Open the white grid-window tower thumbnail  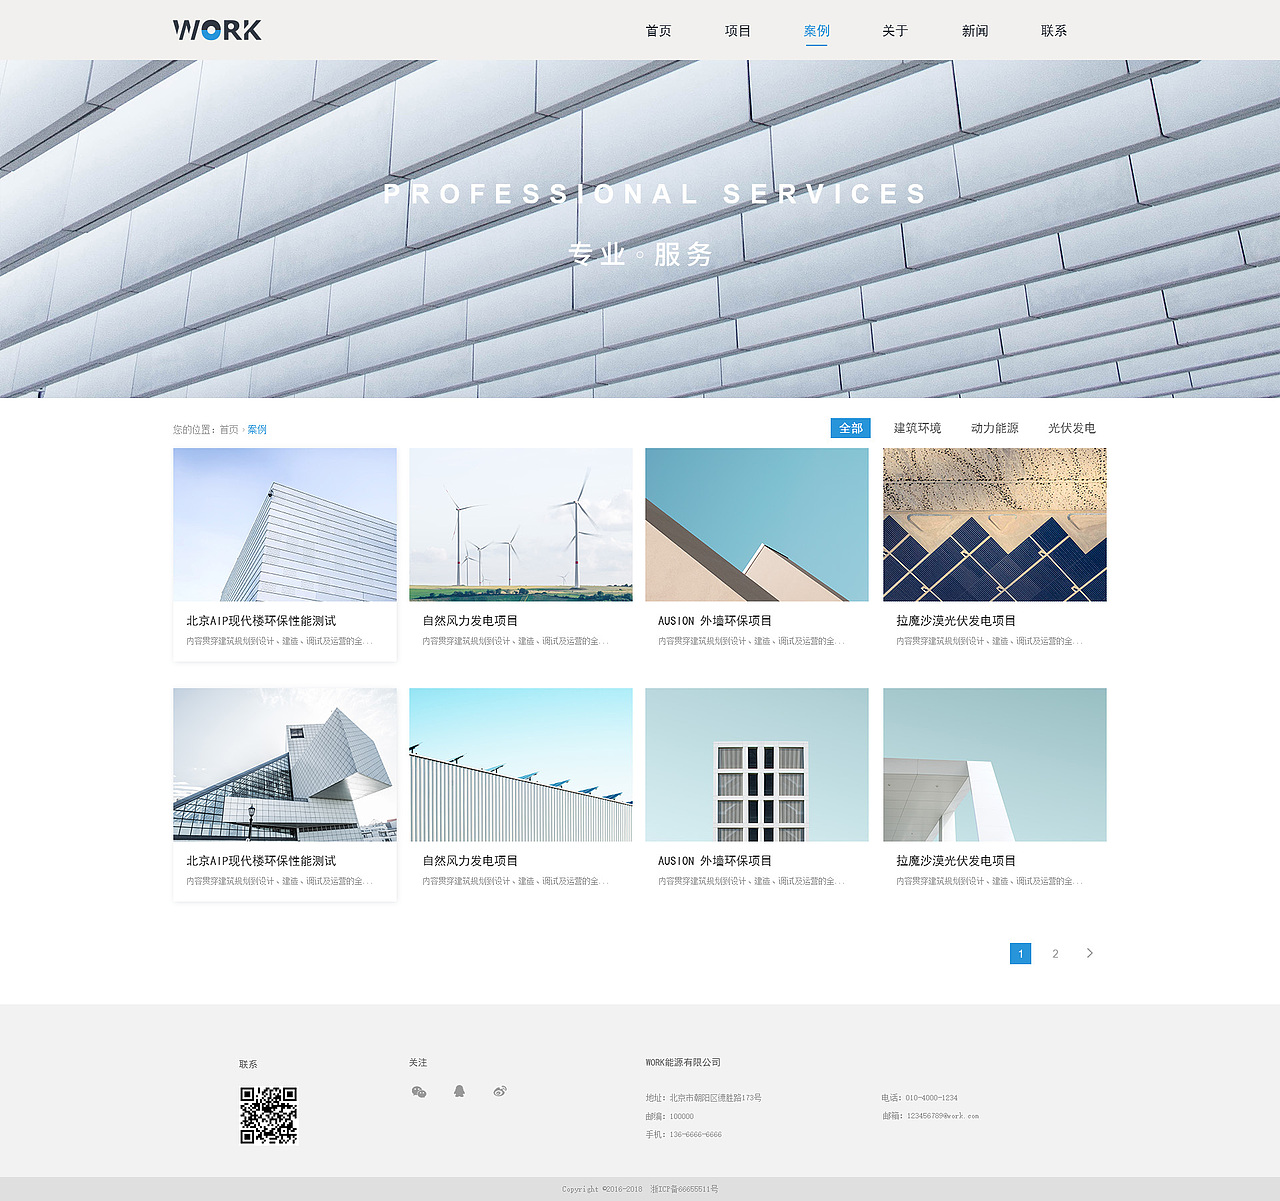(757, 764)
